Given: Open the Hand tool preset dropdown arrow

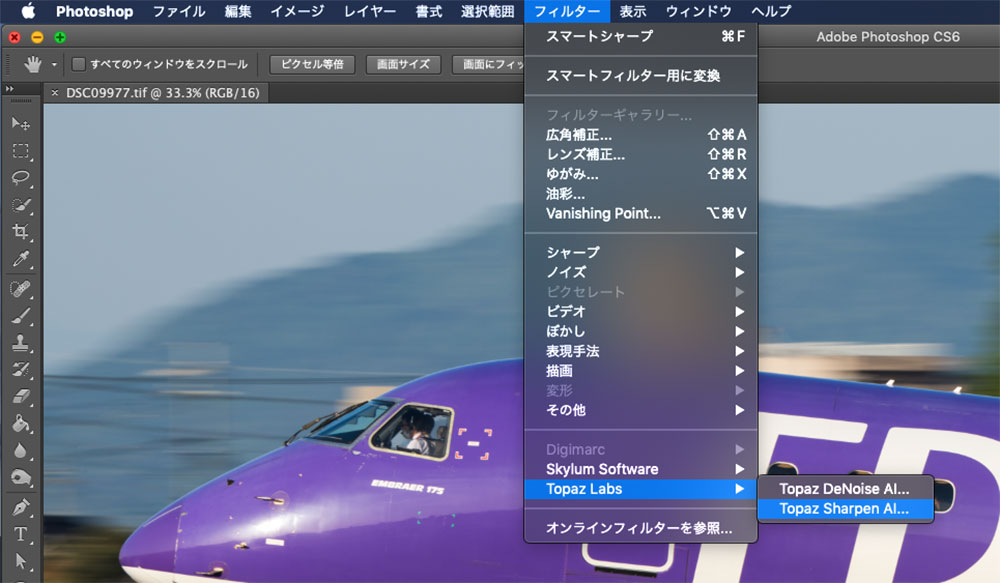Looking at the screenshot, I should [53, 64].
